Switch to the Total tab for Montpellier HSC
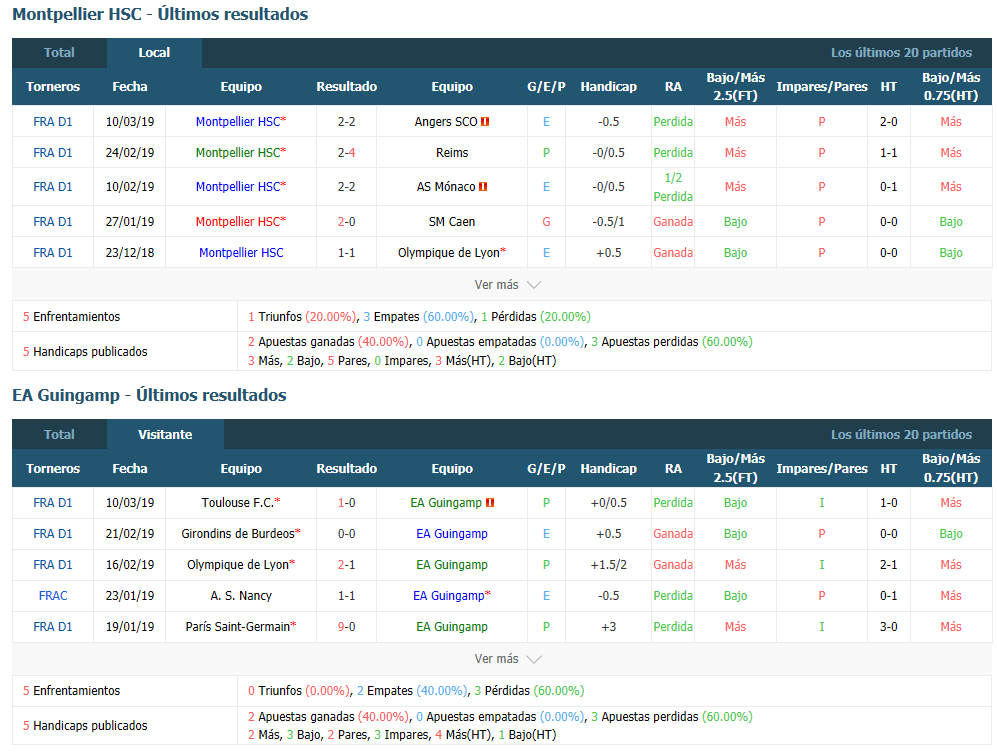This screenshot has height=754, width=997. pyautogui.click(x=59, y=53)
